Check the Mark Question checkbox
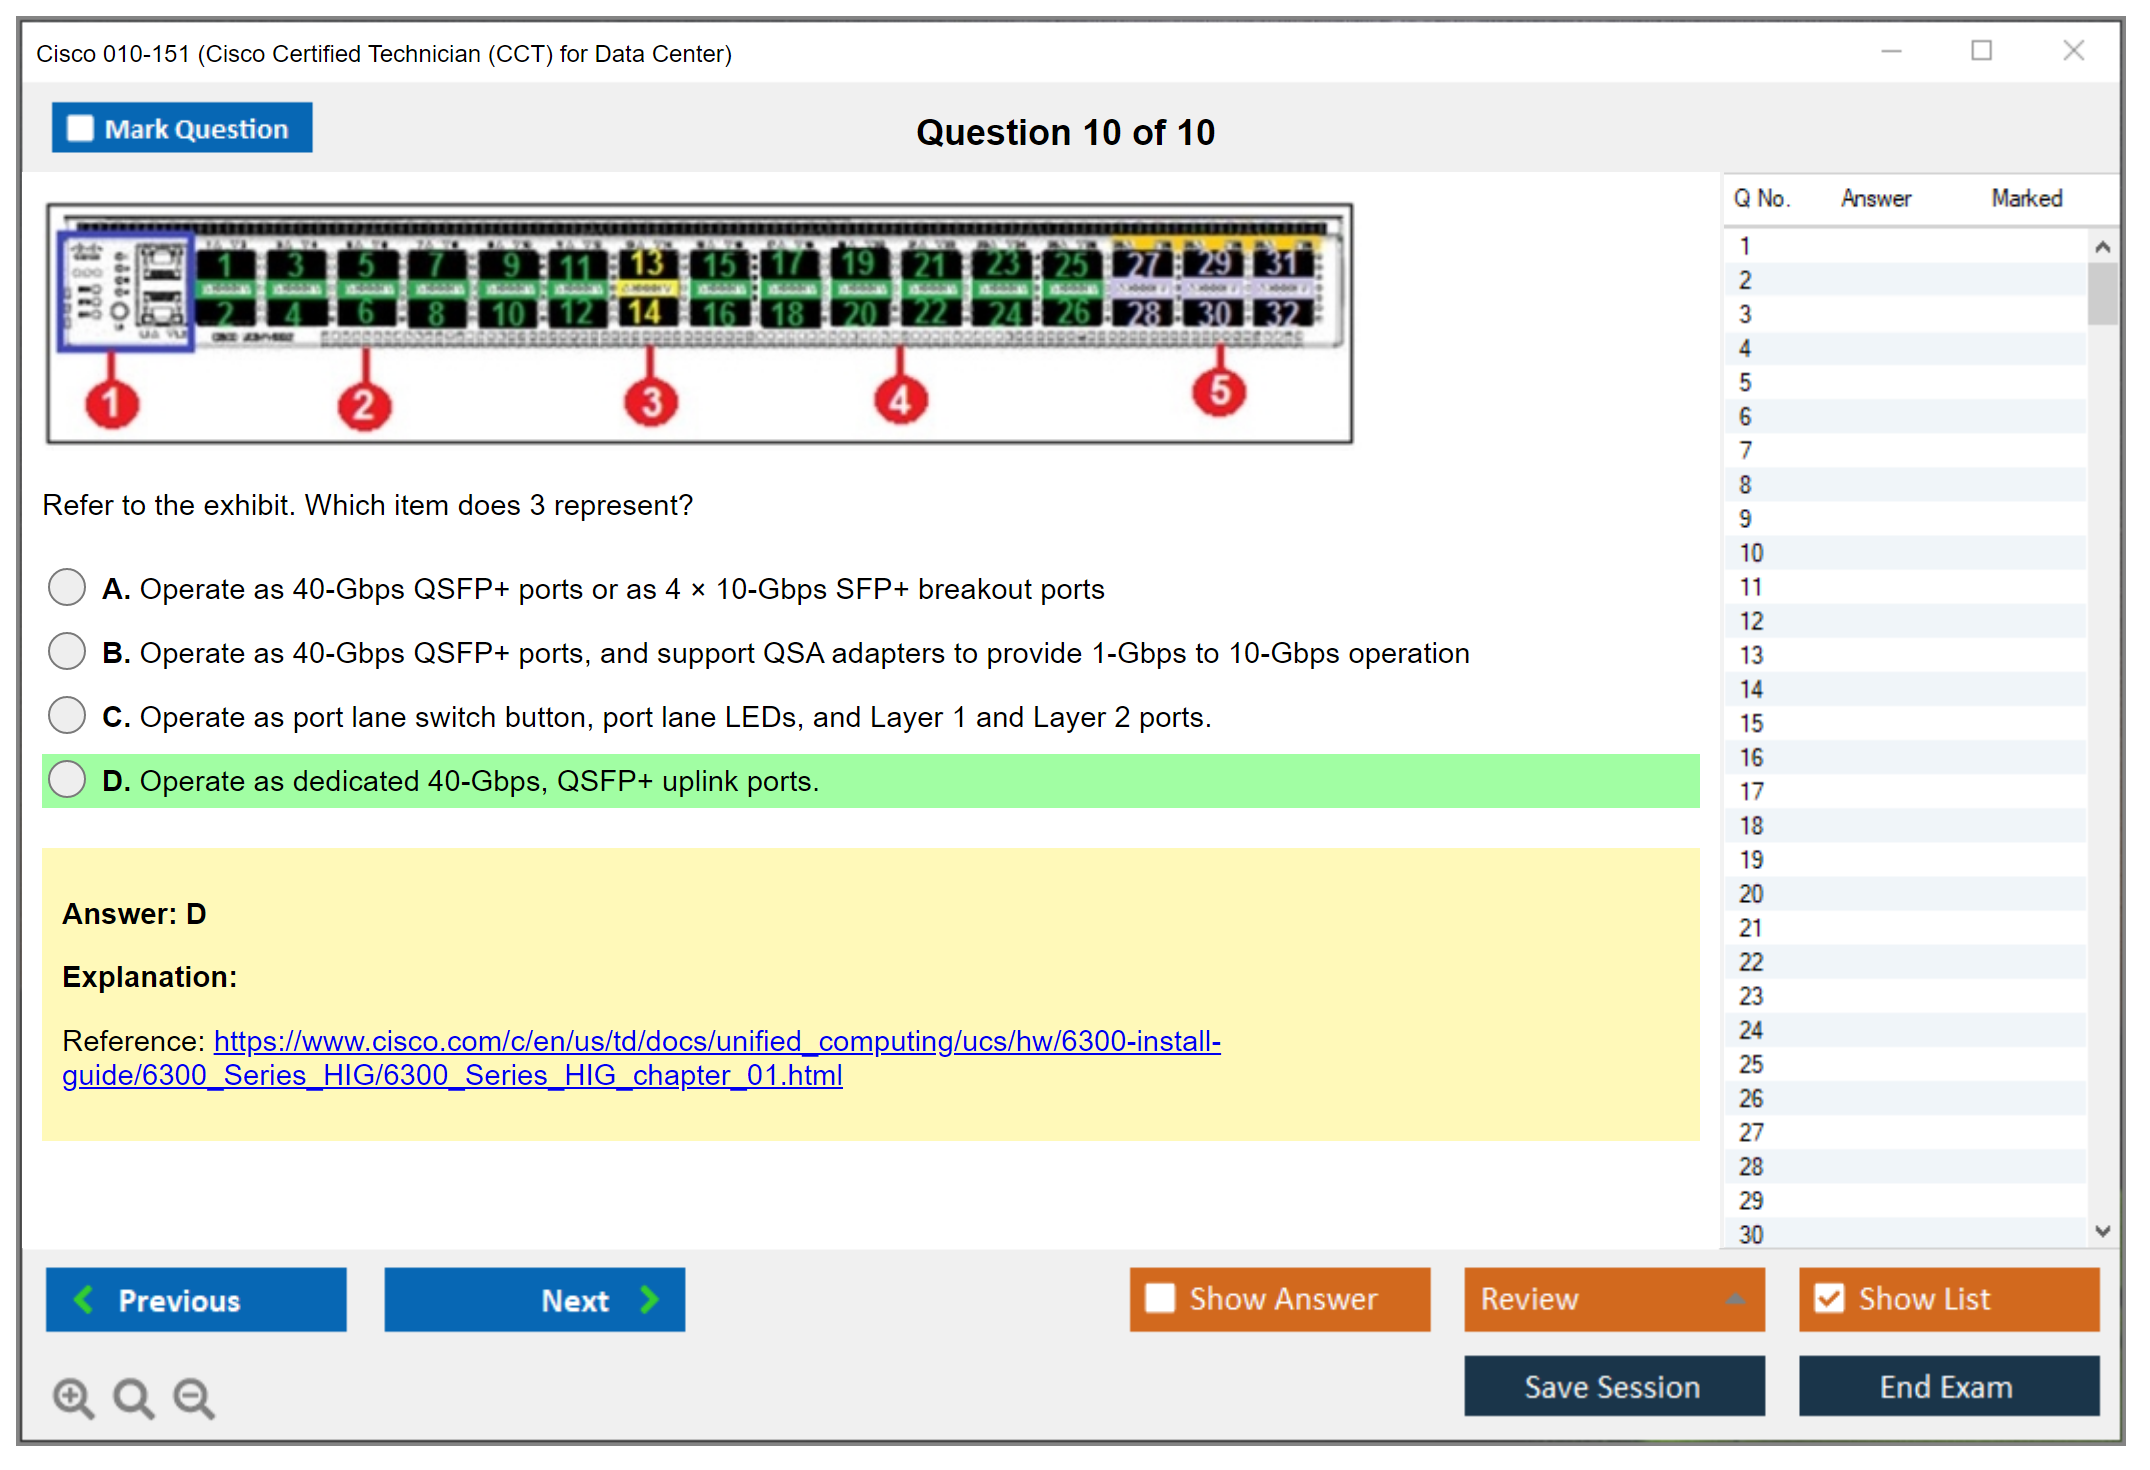Viewport: 2150px width, 1470px height. tap(80, 129)
